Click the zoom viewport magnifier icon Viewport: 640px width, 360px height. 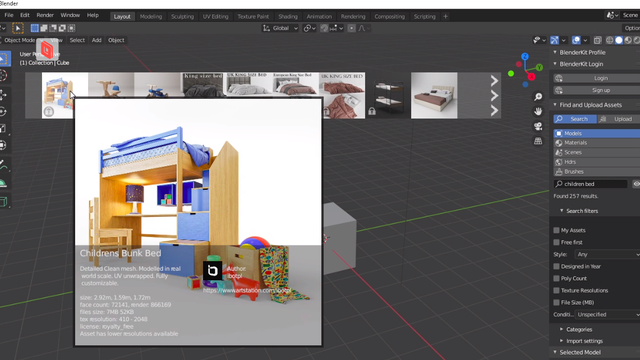point(538,97)
